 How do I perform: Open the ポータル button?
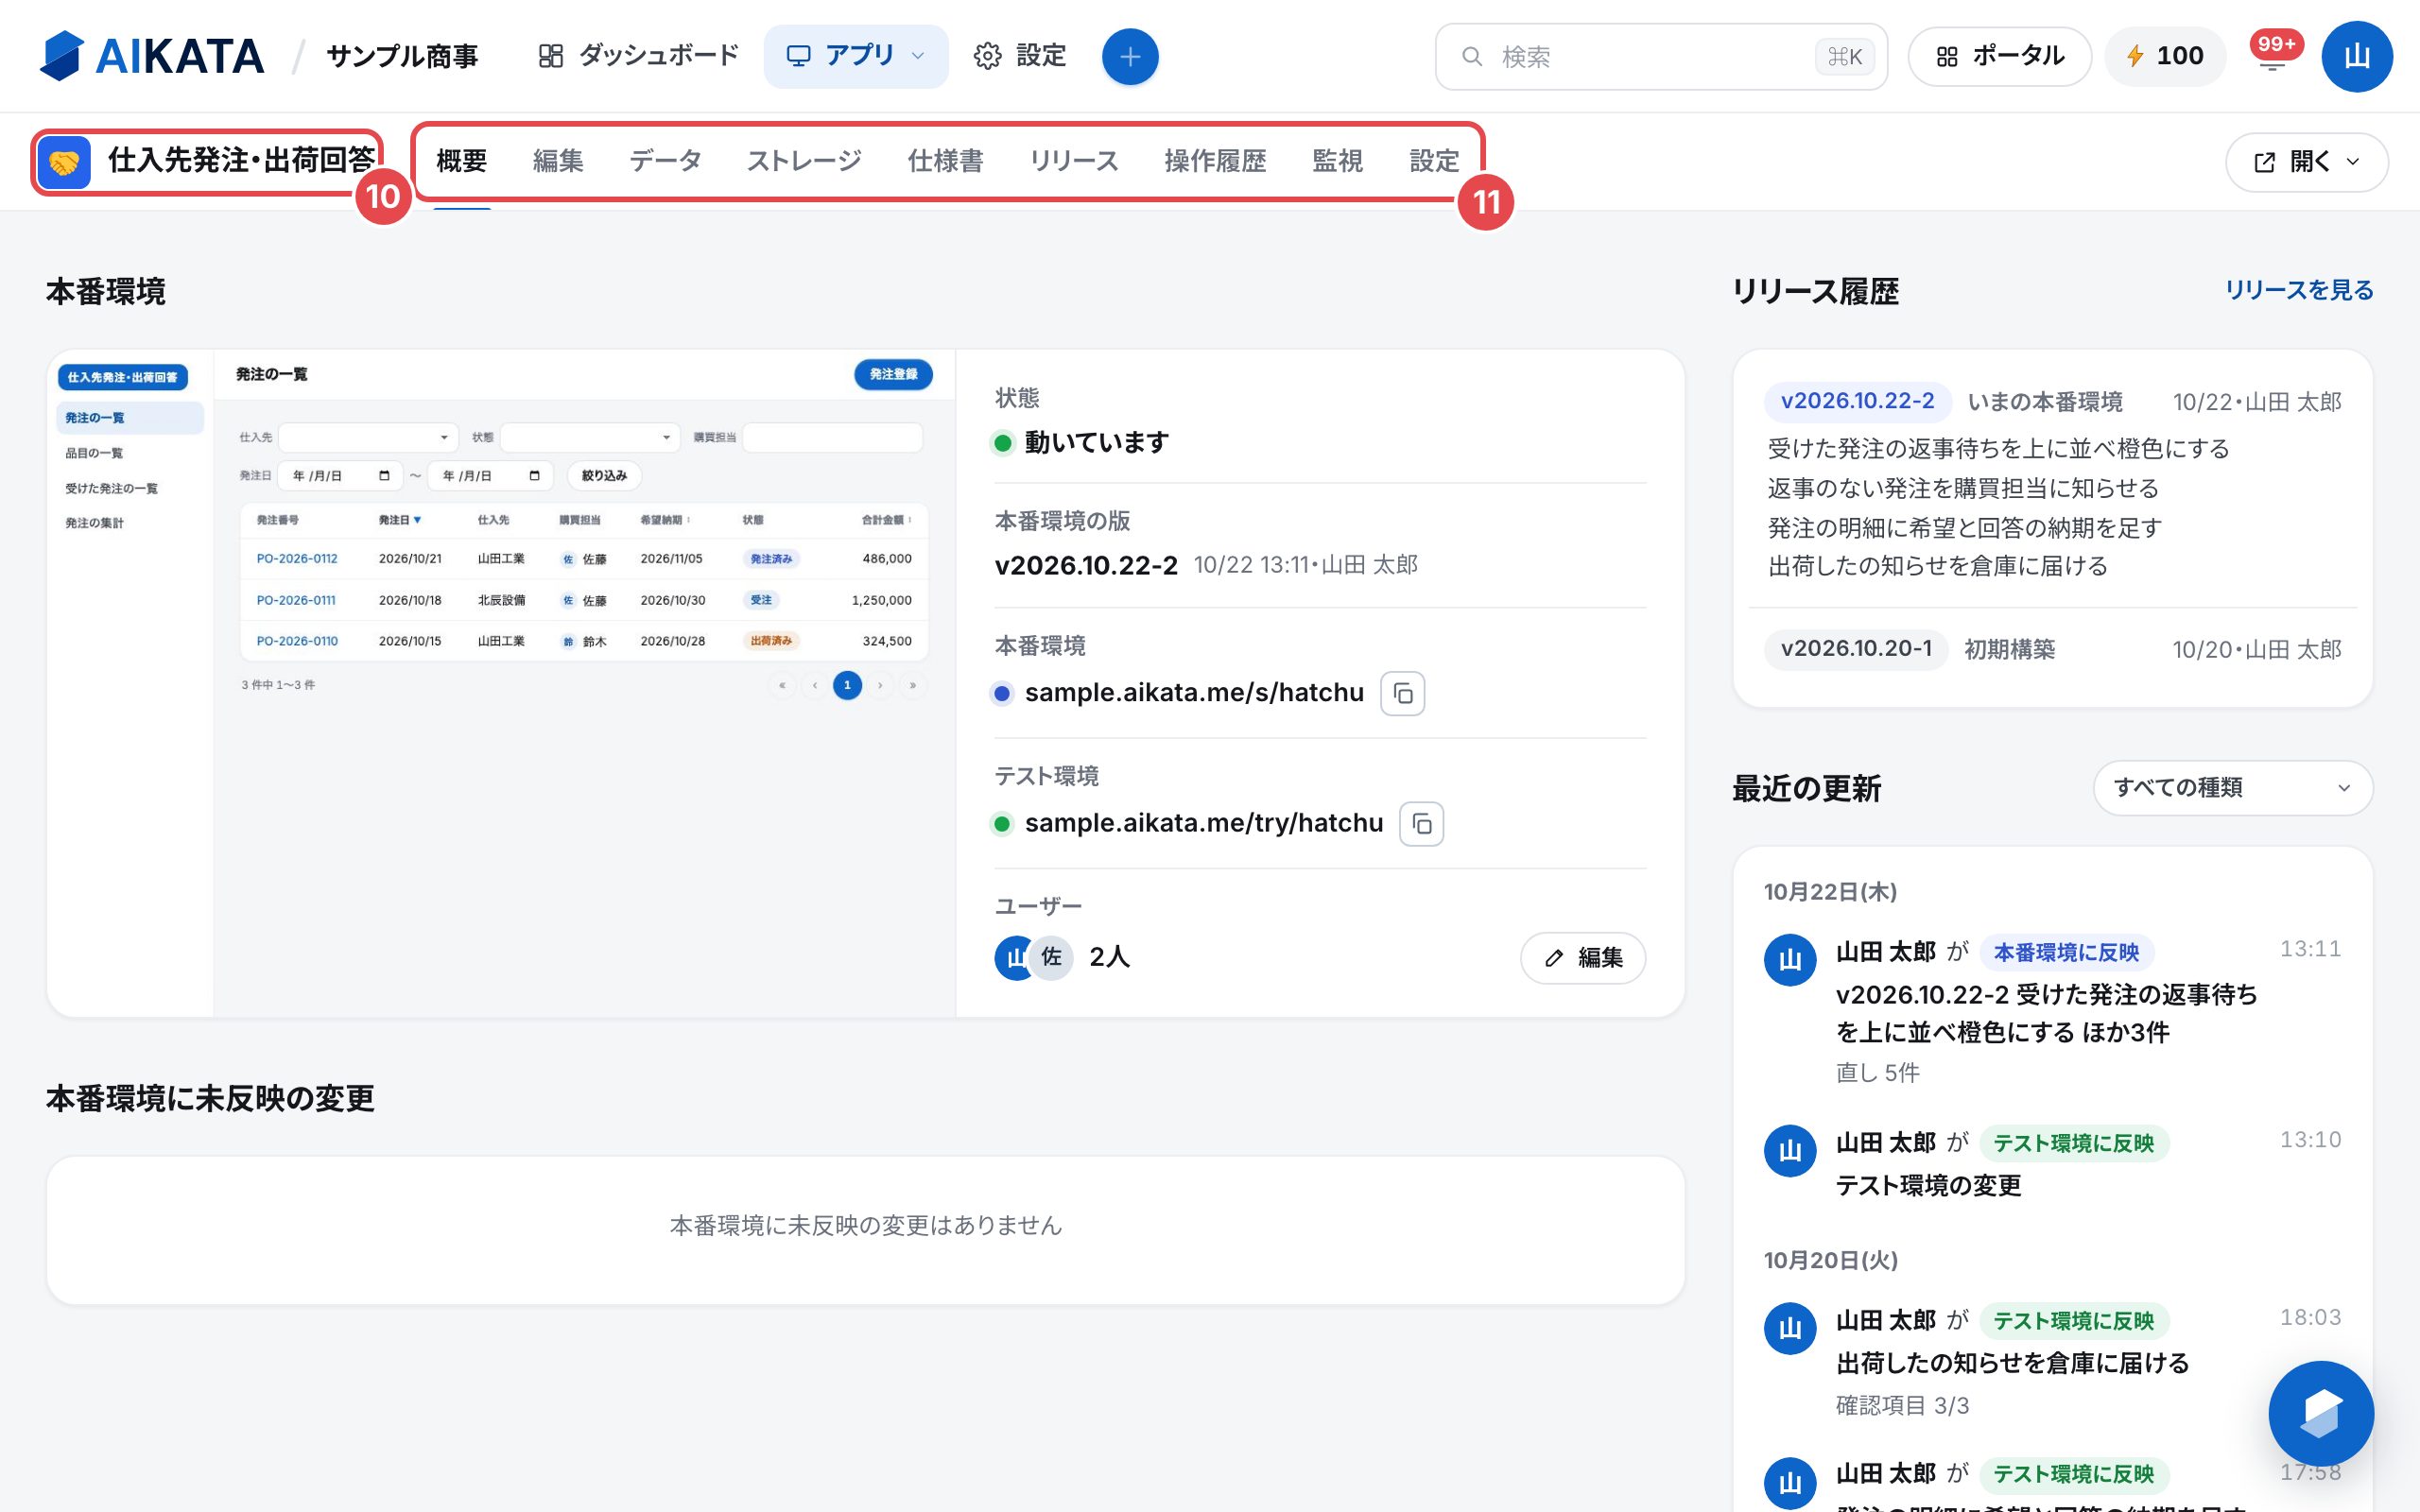pos(2000,56)
